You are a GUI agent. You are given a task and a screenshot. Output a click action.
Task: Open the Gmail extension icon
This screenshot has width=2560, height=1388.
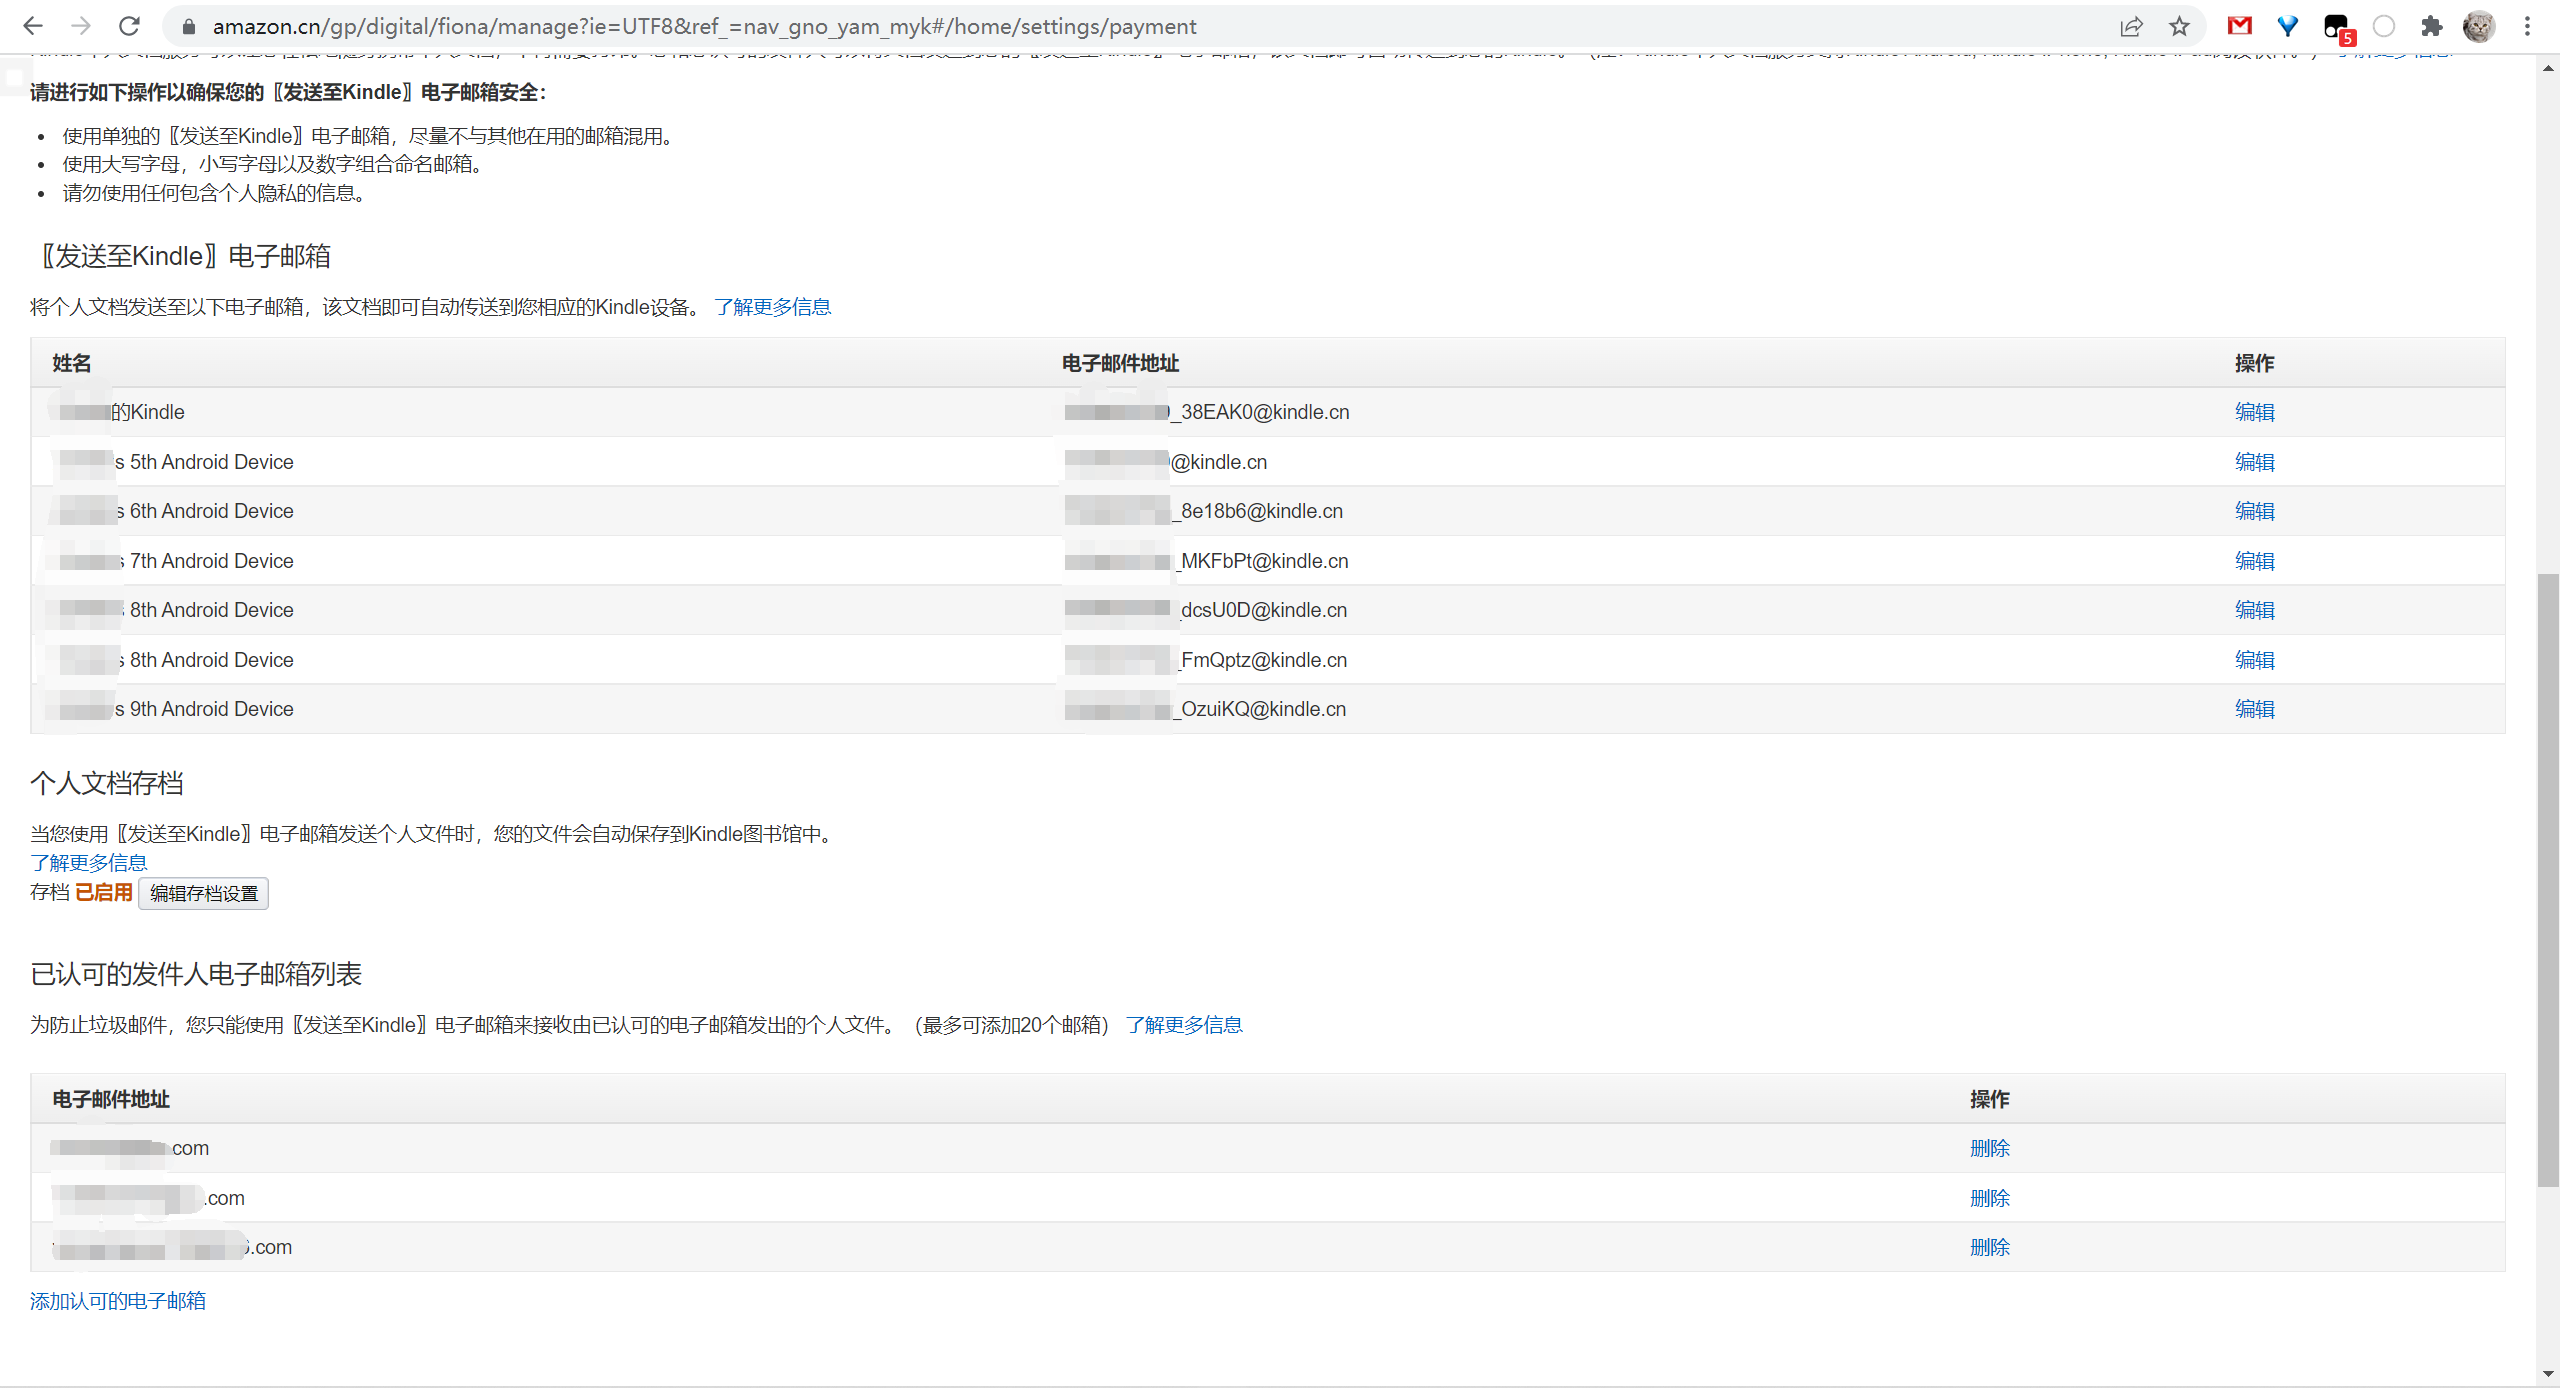tap(2239, 26)
